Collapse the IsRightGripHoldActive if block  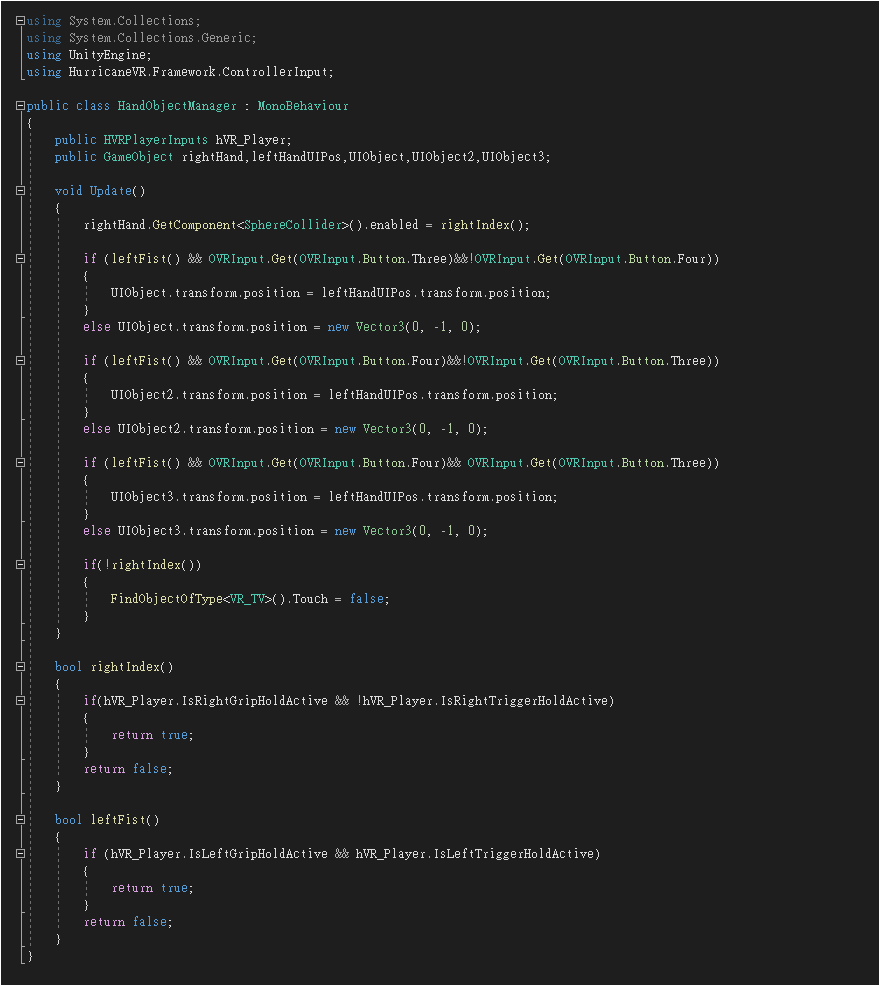pos(20,701)
